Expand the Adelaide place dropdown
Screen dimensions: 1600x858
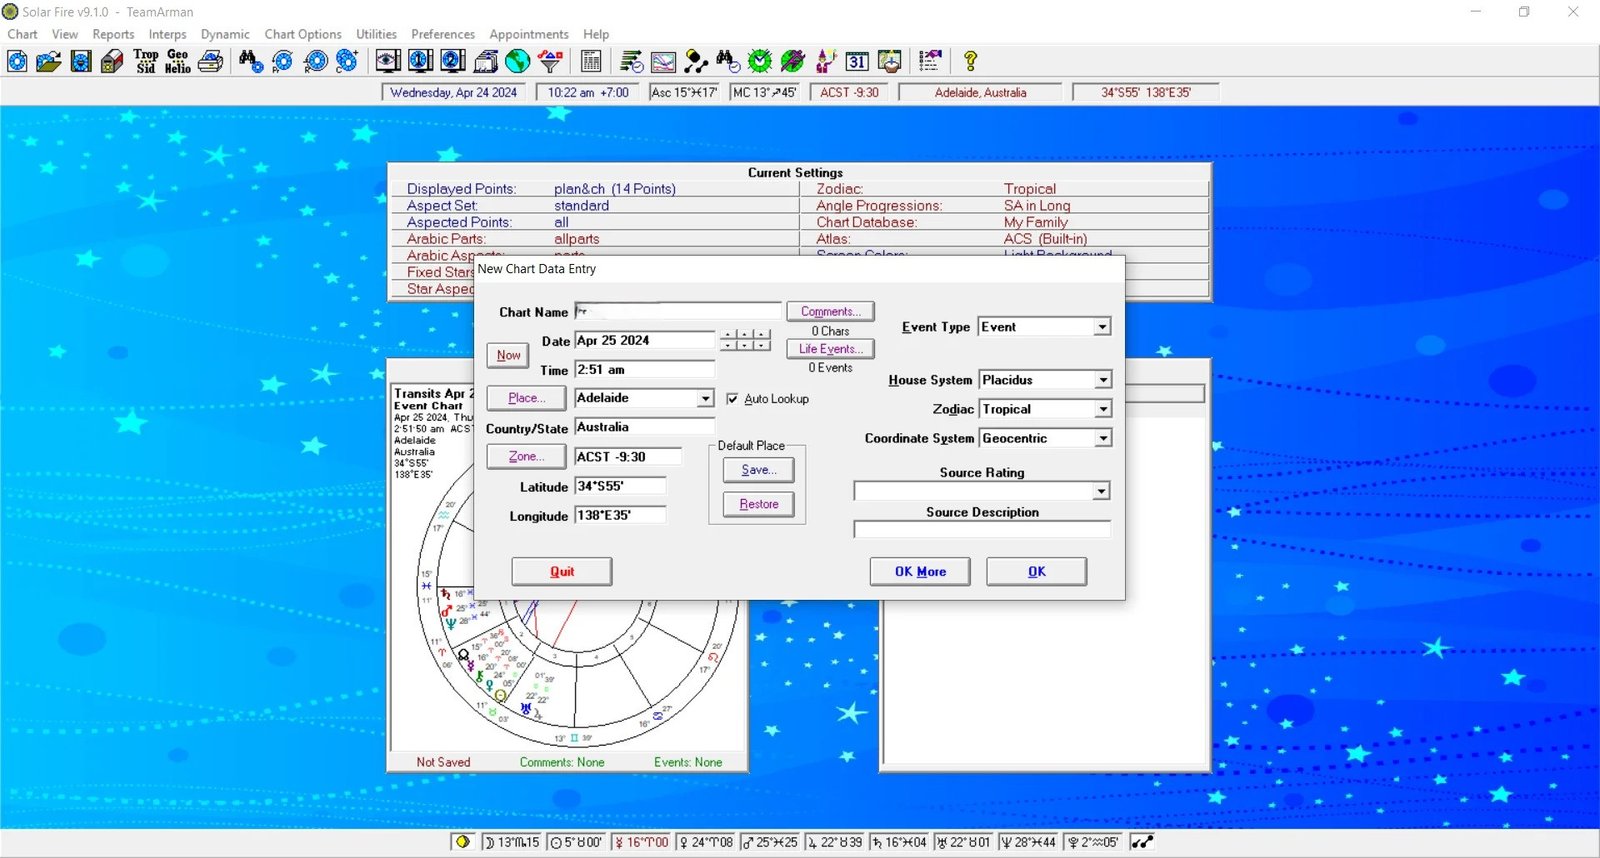coord(705,398)
